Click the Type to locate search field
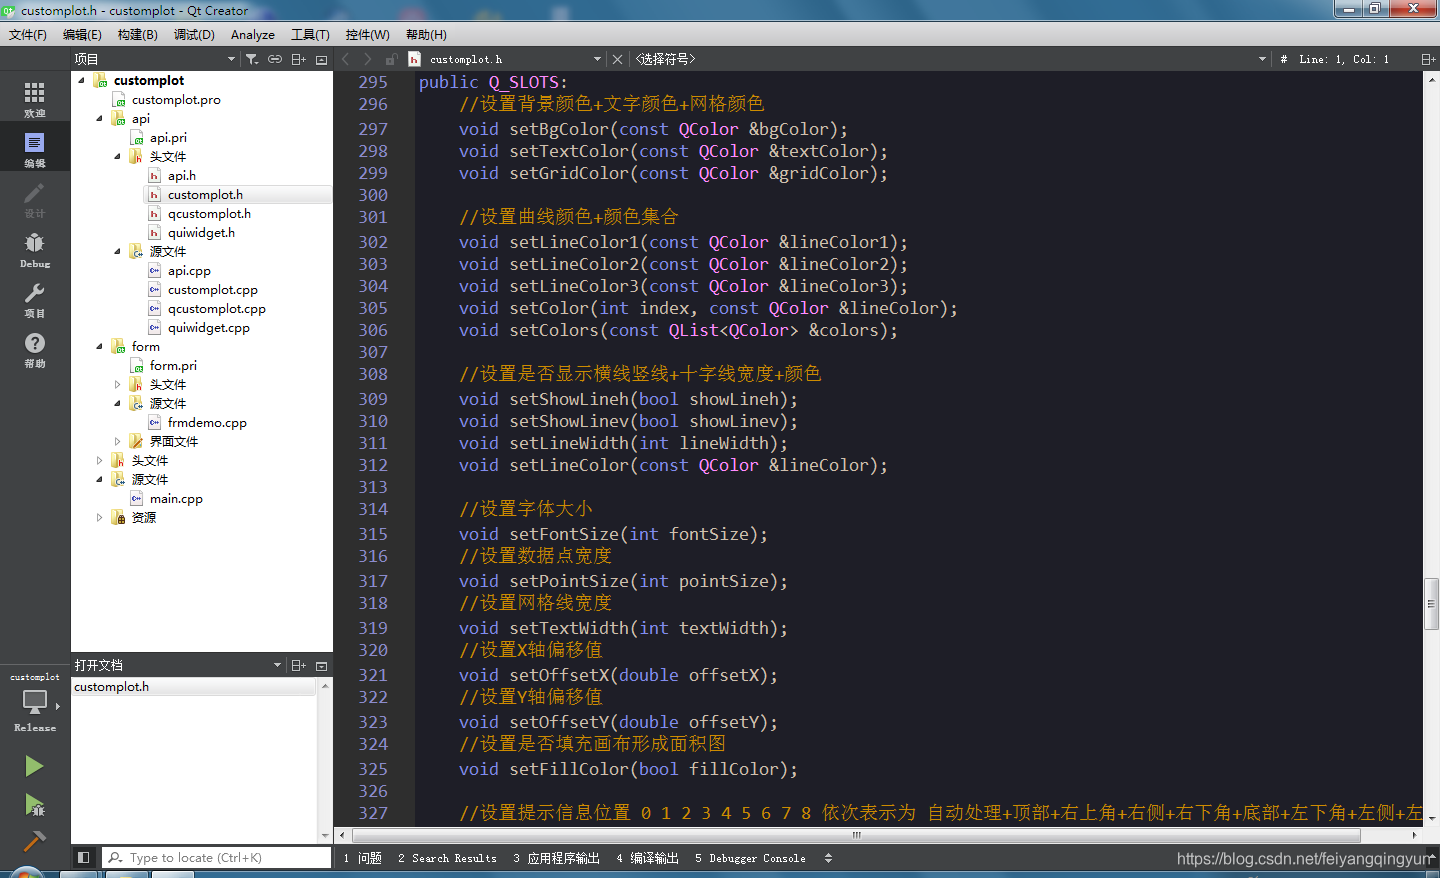Screen dimensions: 1440x878 click(217, 857)
